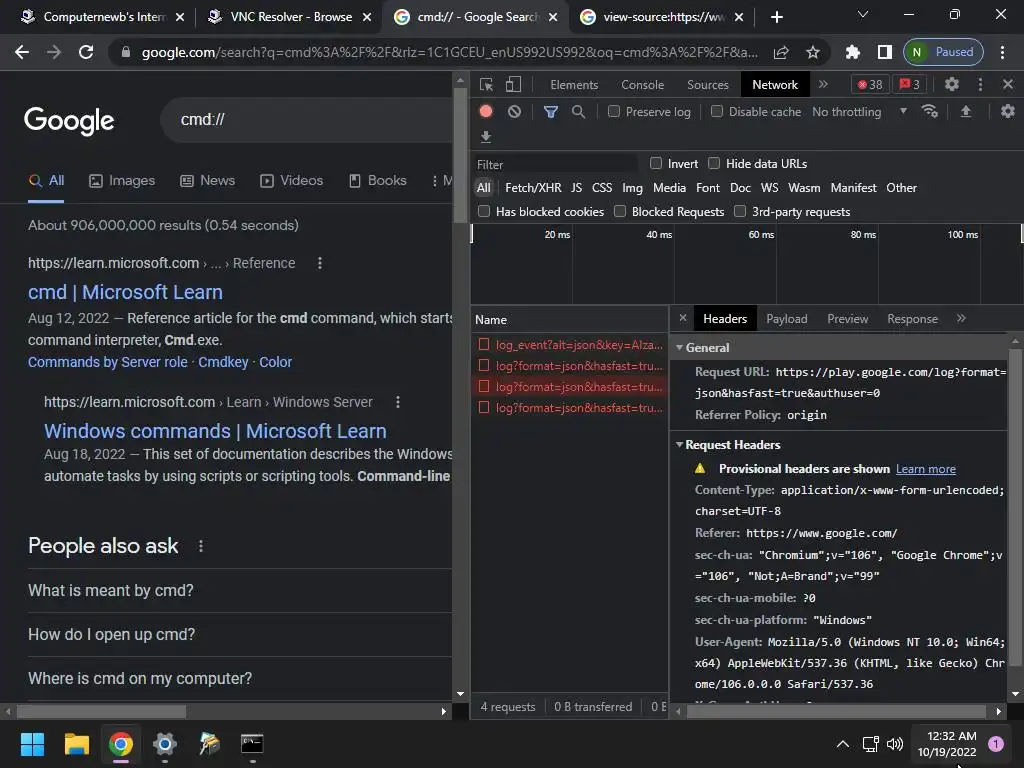Show hidden system tray icons
Screen dimensions: 1024x768
(x=843, y=744)
